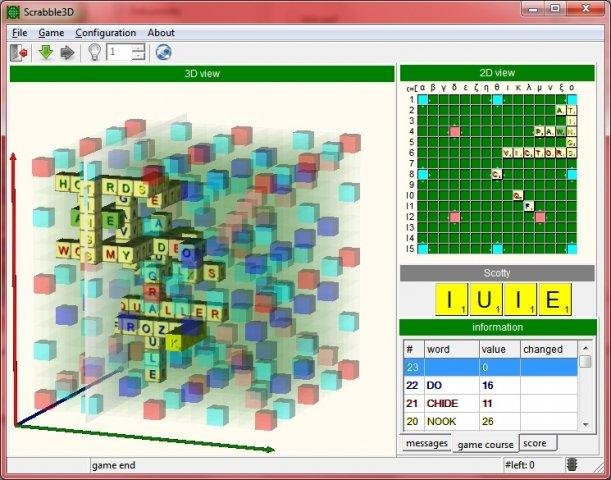Switch to the messages tab
611x480 pixels.
[x=427, y=443]
